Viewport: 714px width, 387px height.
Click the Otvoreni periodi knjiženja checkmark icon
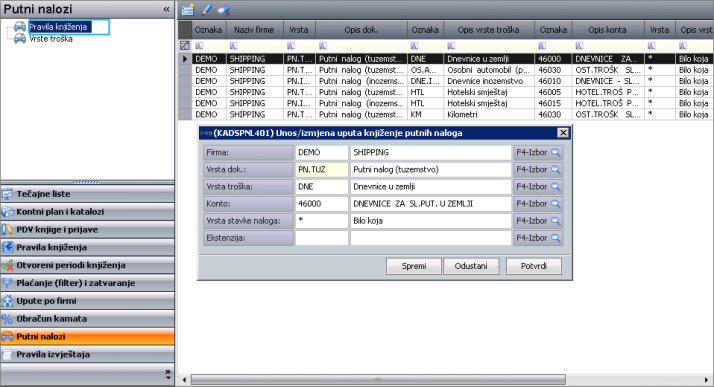click(7, 265)
